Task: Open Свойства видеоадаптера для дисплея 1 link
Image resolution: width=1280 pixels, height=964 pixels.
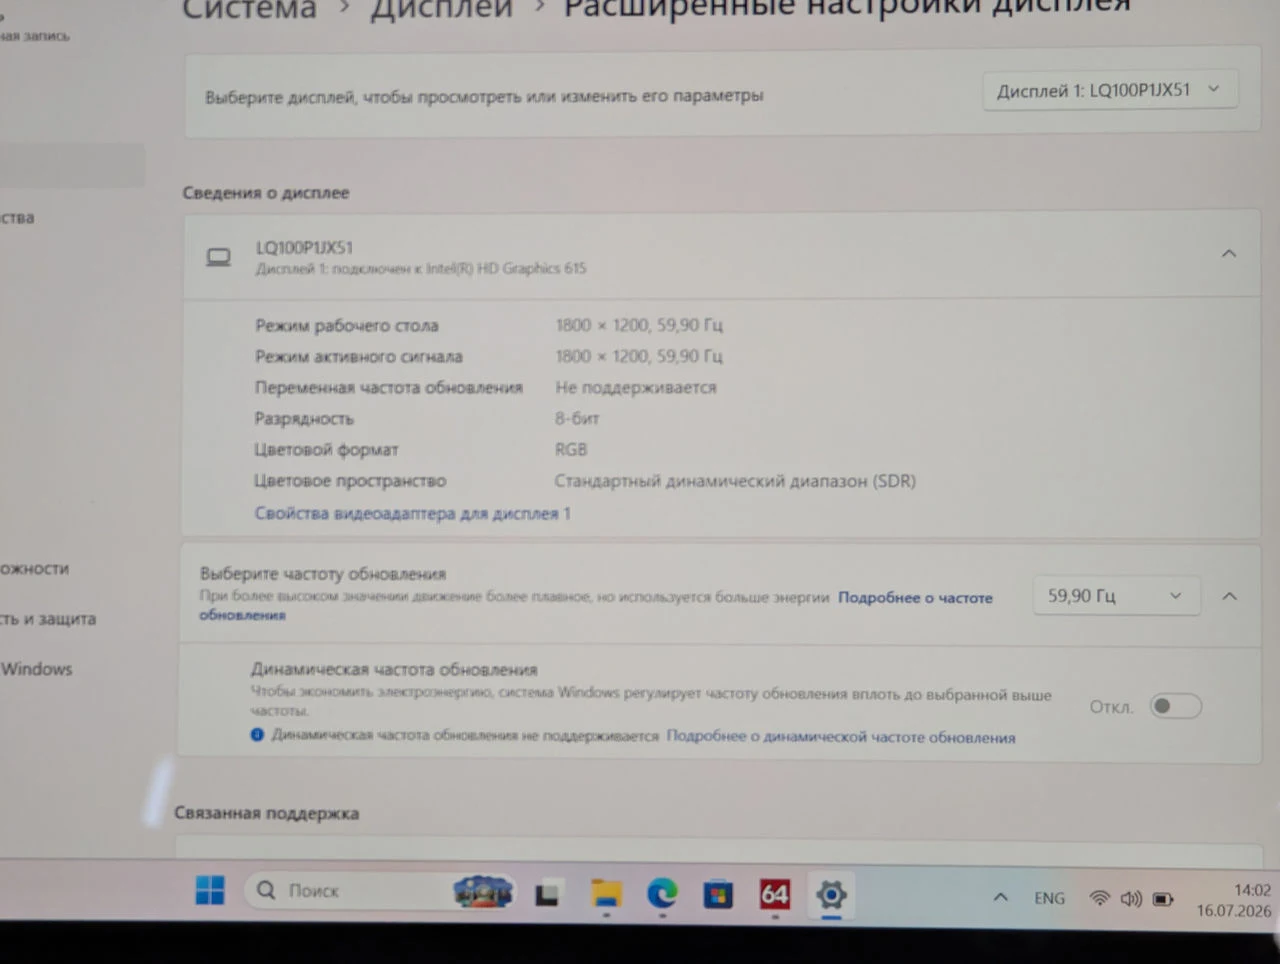Action: click(x=412, y=513)
